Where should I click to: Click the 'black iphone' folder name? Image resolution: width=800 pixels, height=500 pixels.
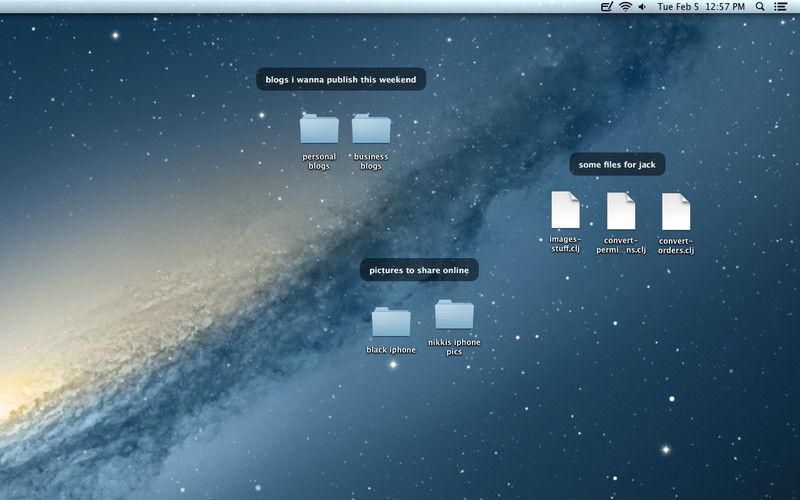point(391,349)
